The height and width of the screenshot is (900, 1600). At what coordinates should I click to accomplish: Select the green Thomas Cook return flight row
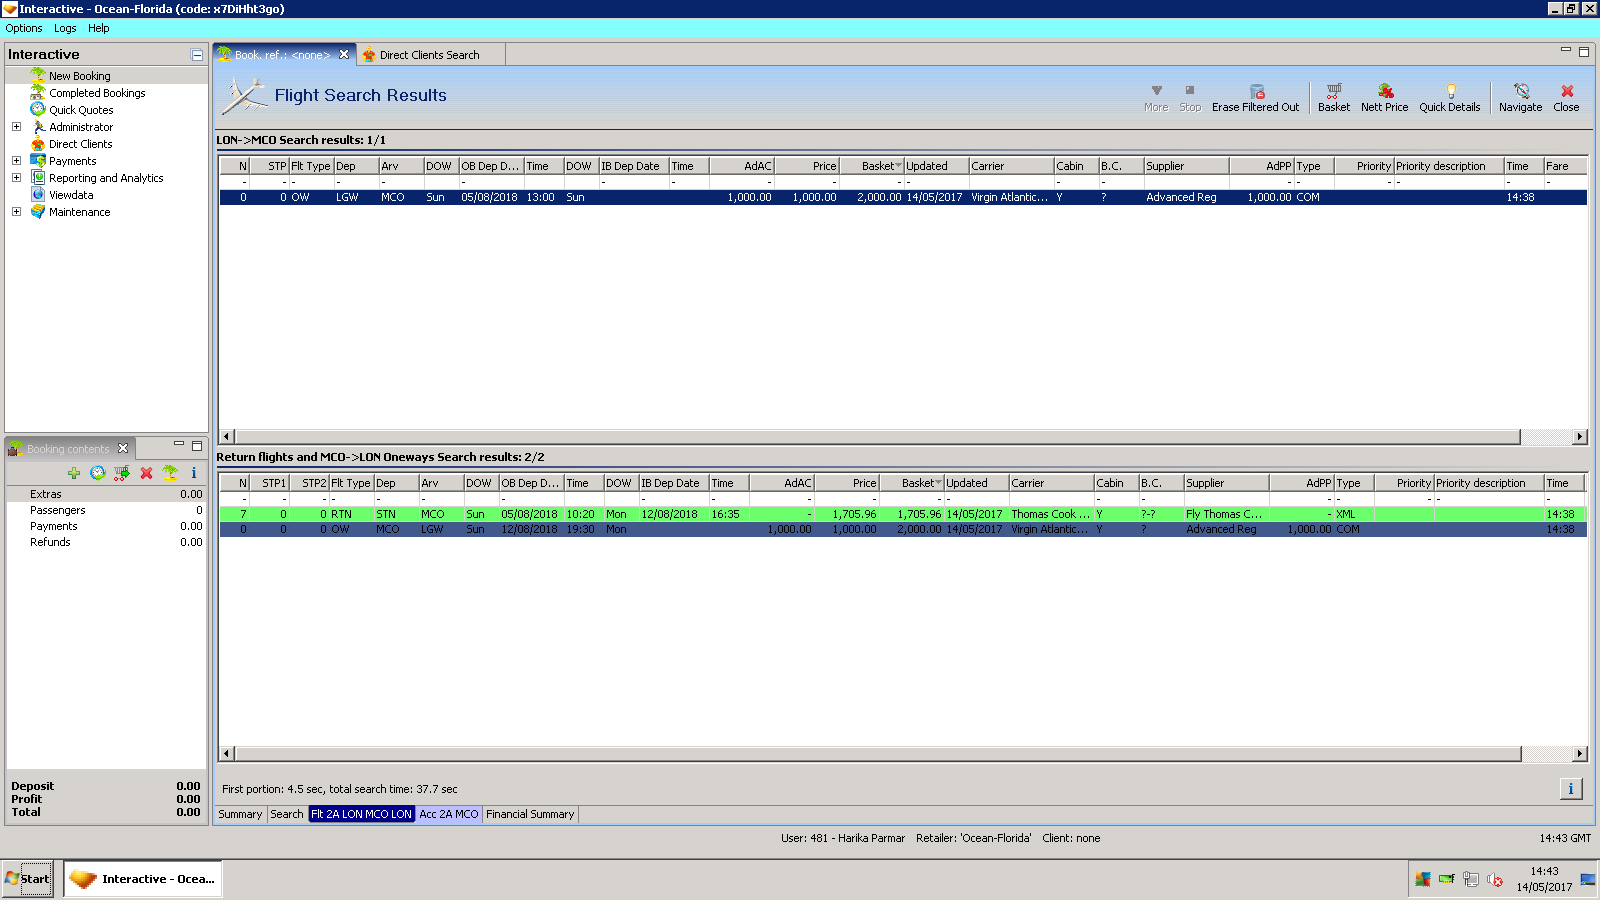pos(903,514)
